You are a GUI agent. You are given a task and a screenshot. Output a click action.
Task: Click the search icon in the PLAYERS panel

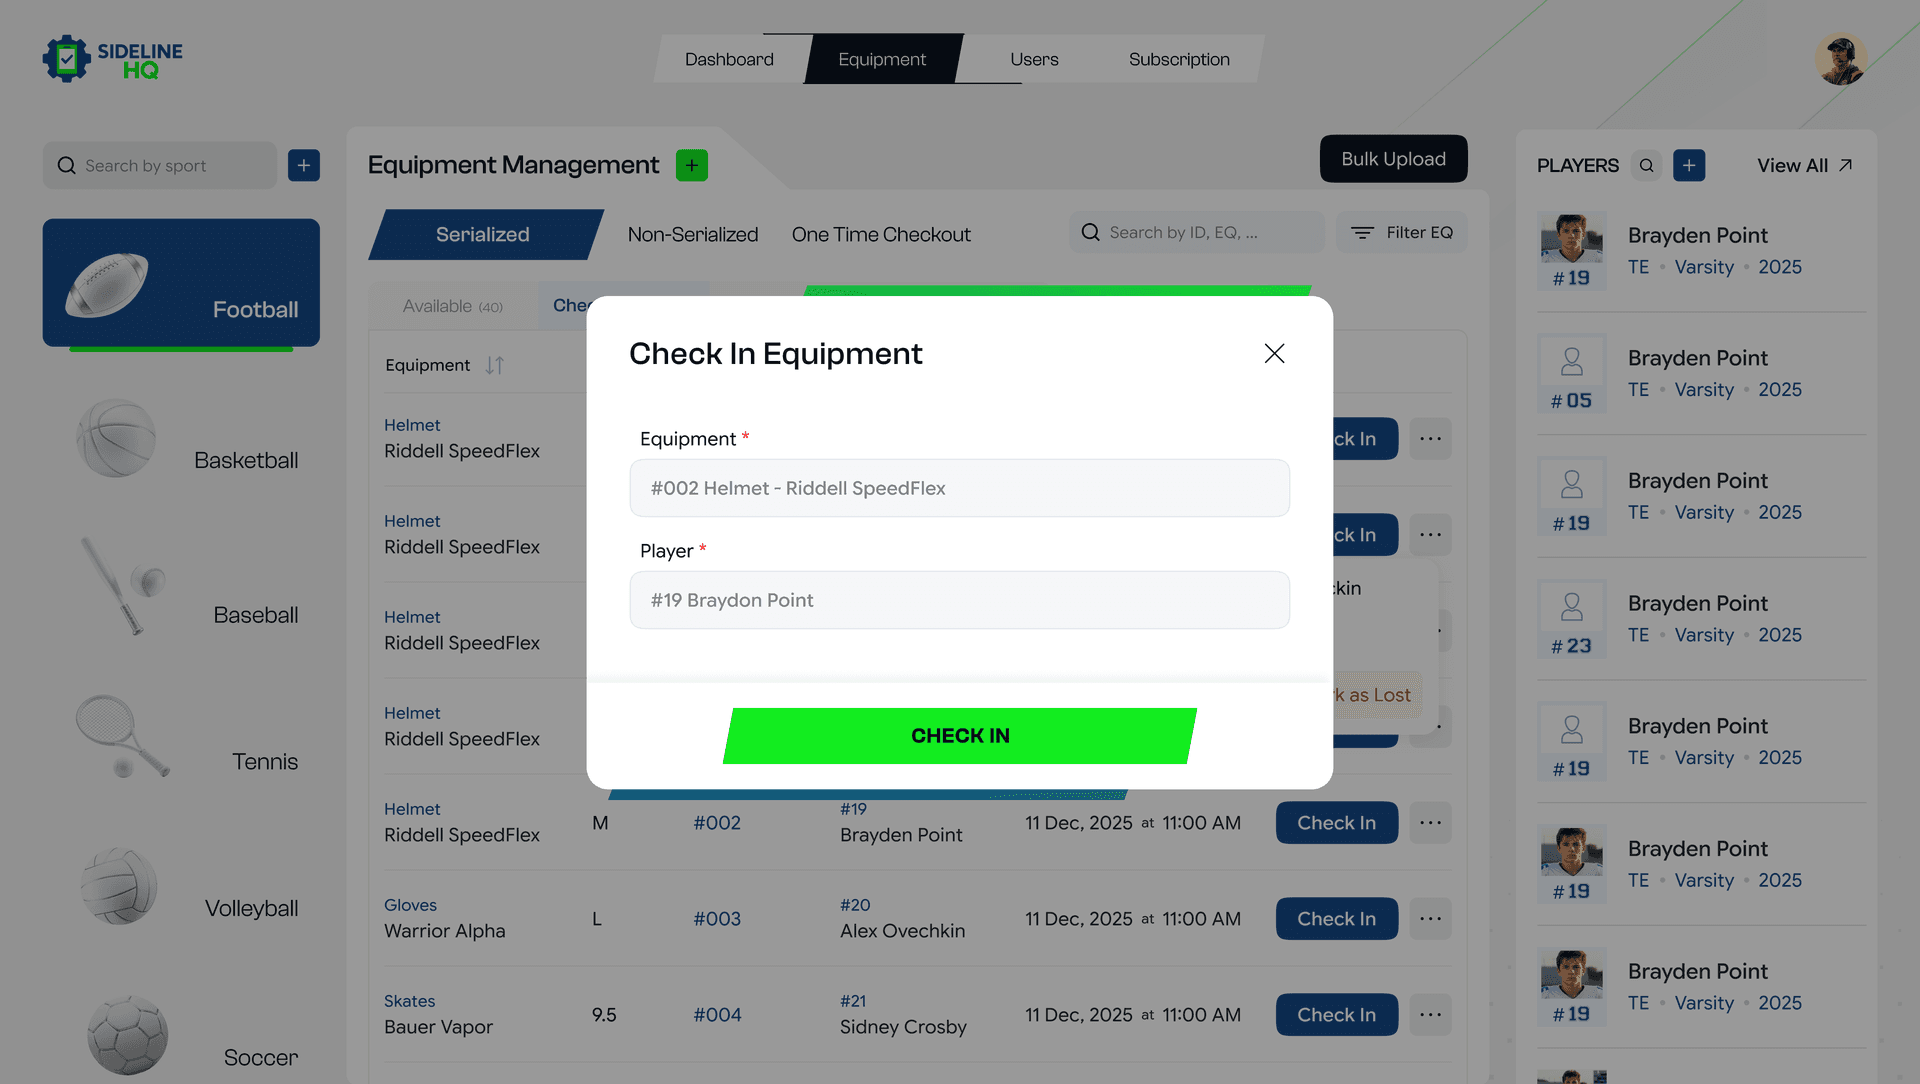coord(1646,165)
